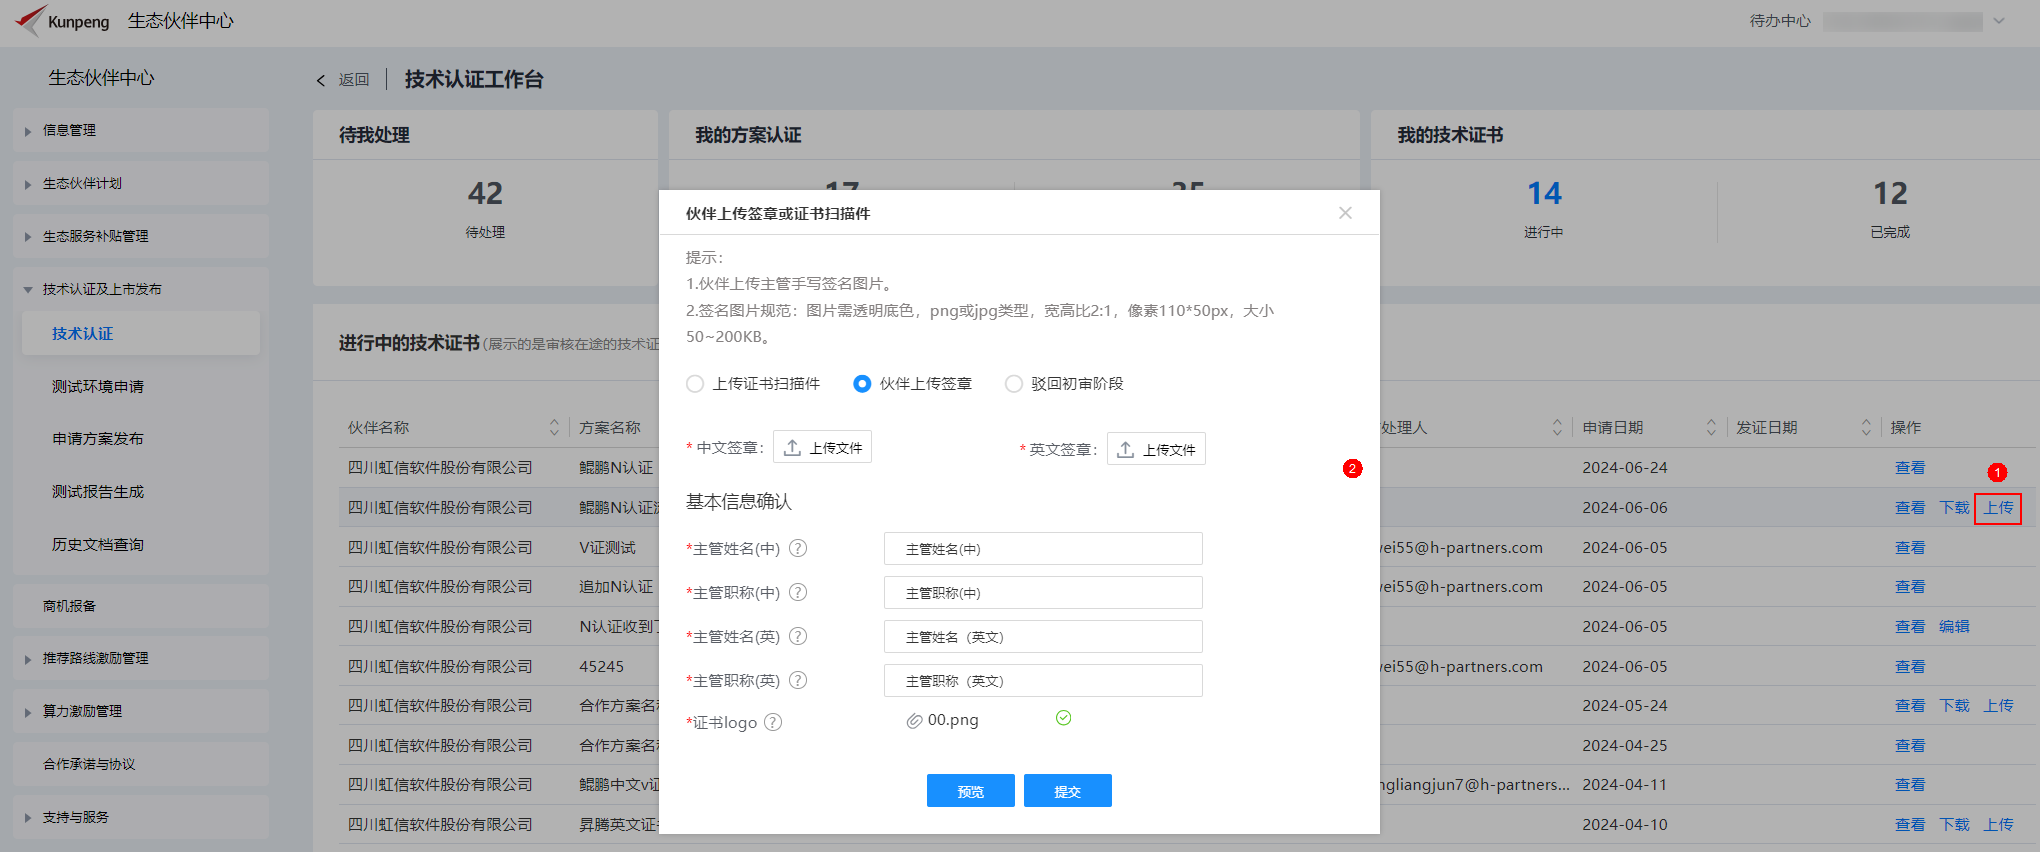
Task: Open 技术认证 sidebar item
Action: (x=141, y=333)
